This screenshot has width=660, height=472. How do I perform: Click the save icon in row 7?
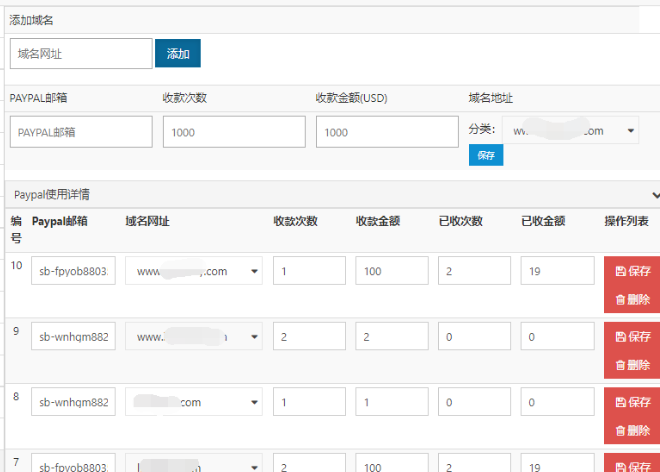pos(621,467)
